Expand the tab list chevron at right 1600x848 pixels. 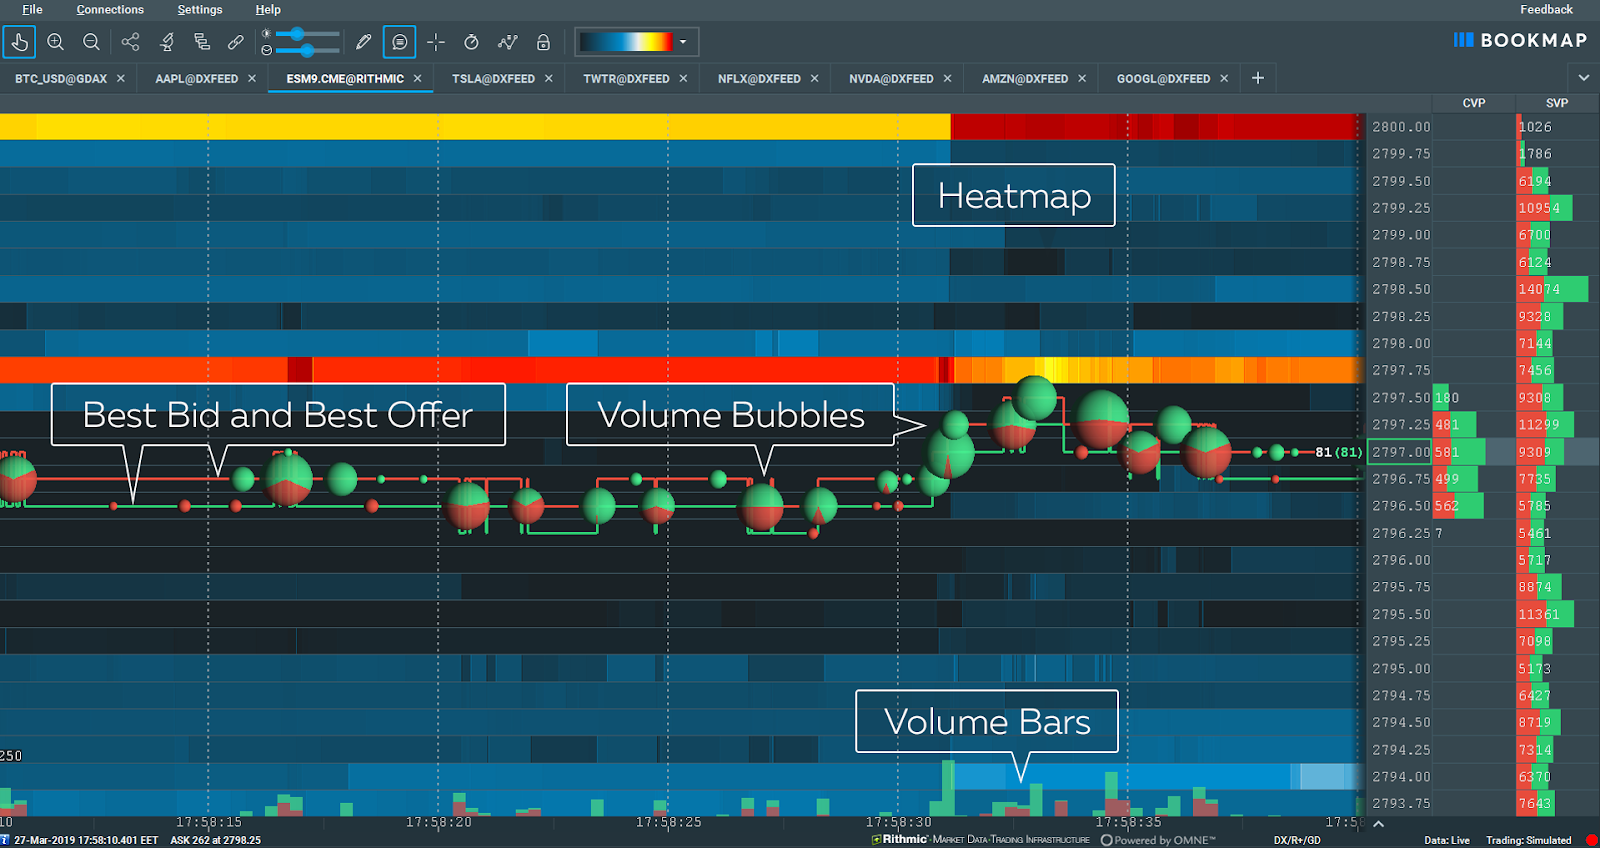coord(1584,78)
